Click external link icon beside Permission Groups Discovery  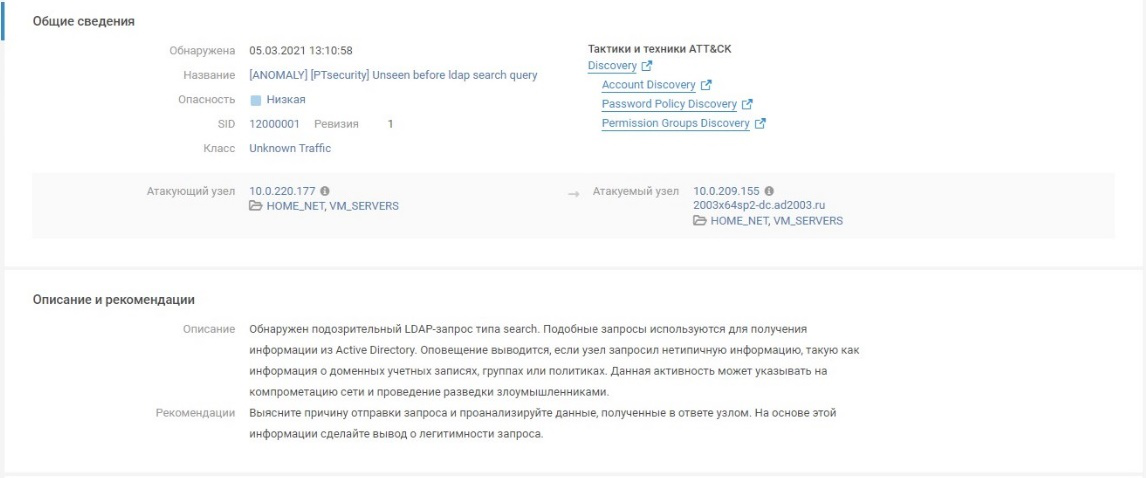[760, 124]
